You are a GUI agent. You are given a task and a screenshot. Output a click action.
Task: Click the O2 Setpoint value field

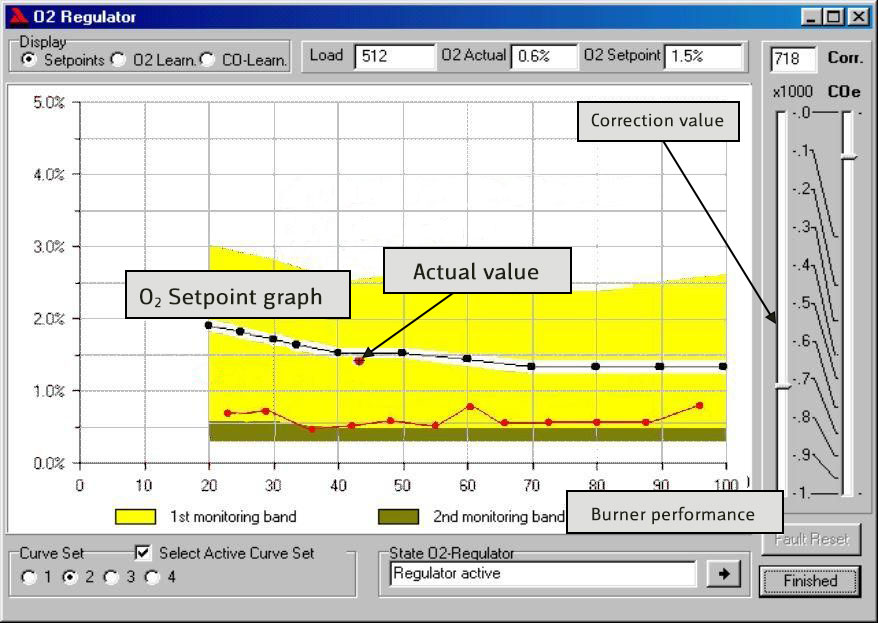coord(702,57)
